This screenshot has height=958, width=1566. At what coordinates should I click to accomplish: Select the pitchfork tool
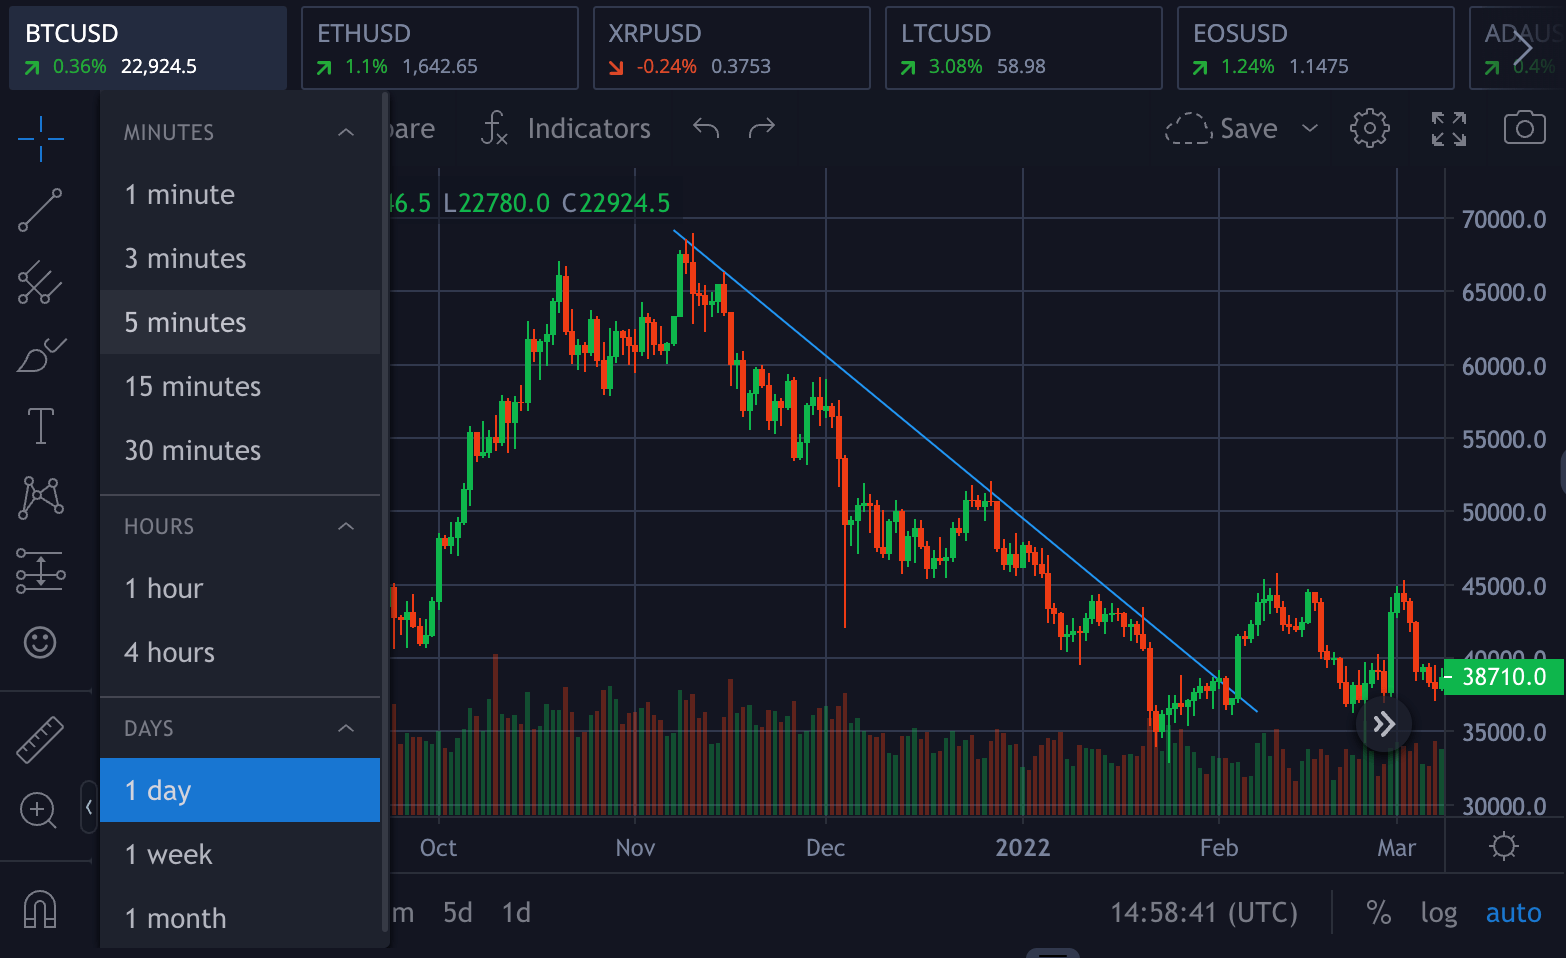(x=40, y=283)
